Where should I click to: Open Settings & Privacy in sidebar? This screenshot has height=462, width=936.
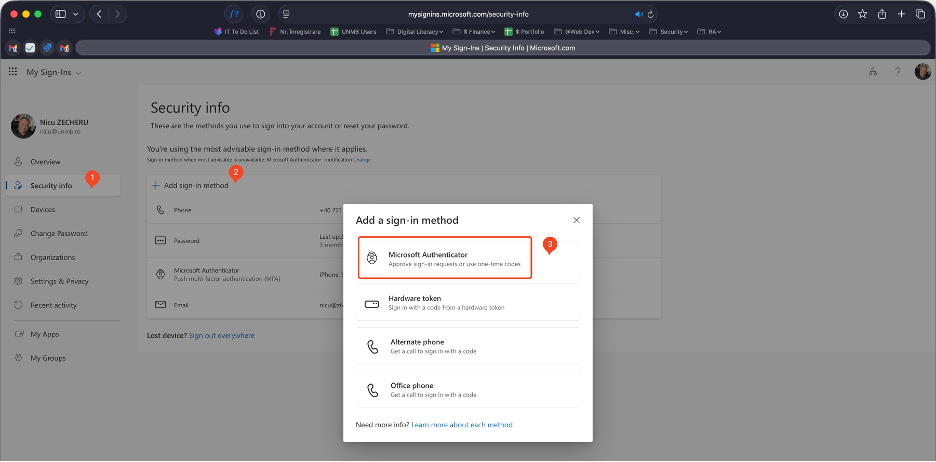59,281
